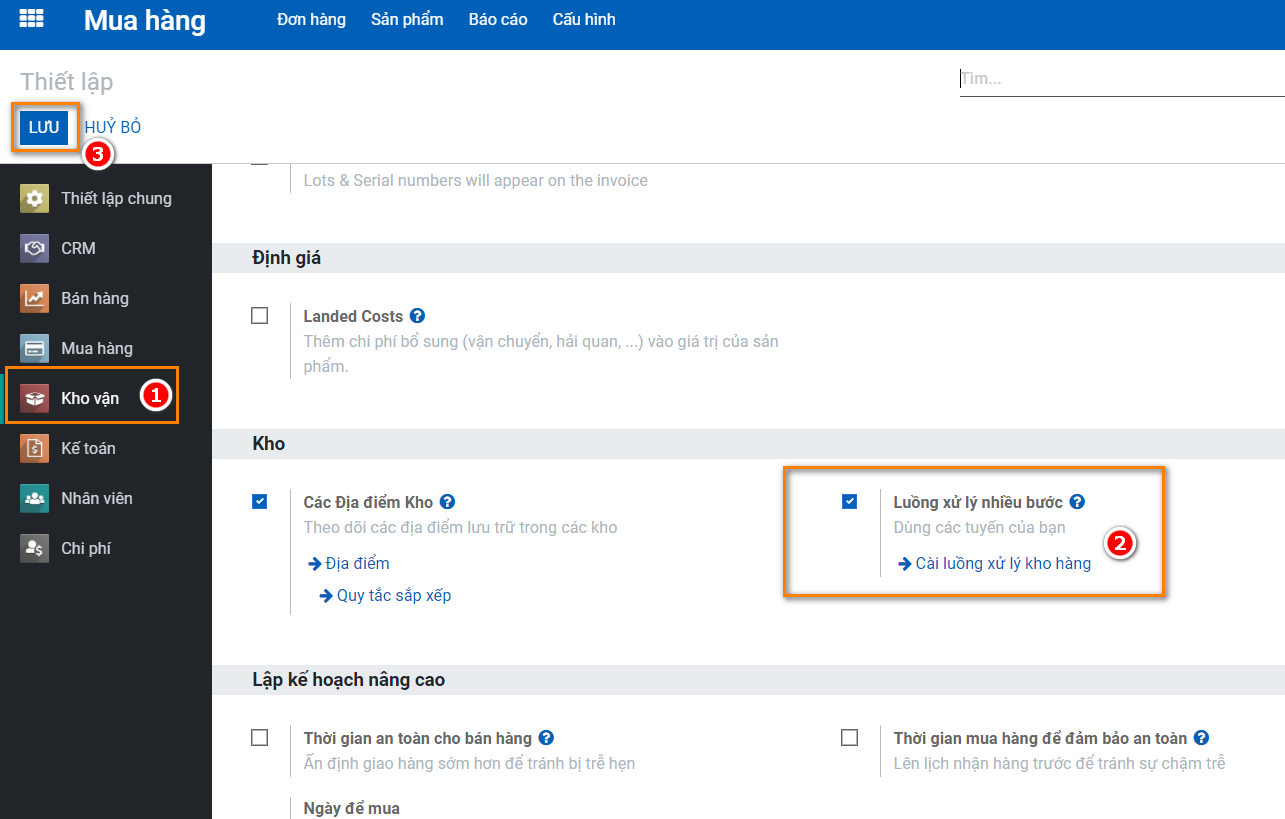Screen dimensions: 1285x819
Task: Click the Mua hàng app title
Action: 145,20
